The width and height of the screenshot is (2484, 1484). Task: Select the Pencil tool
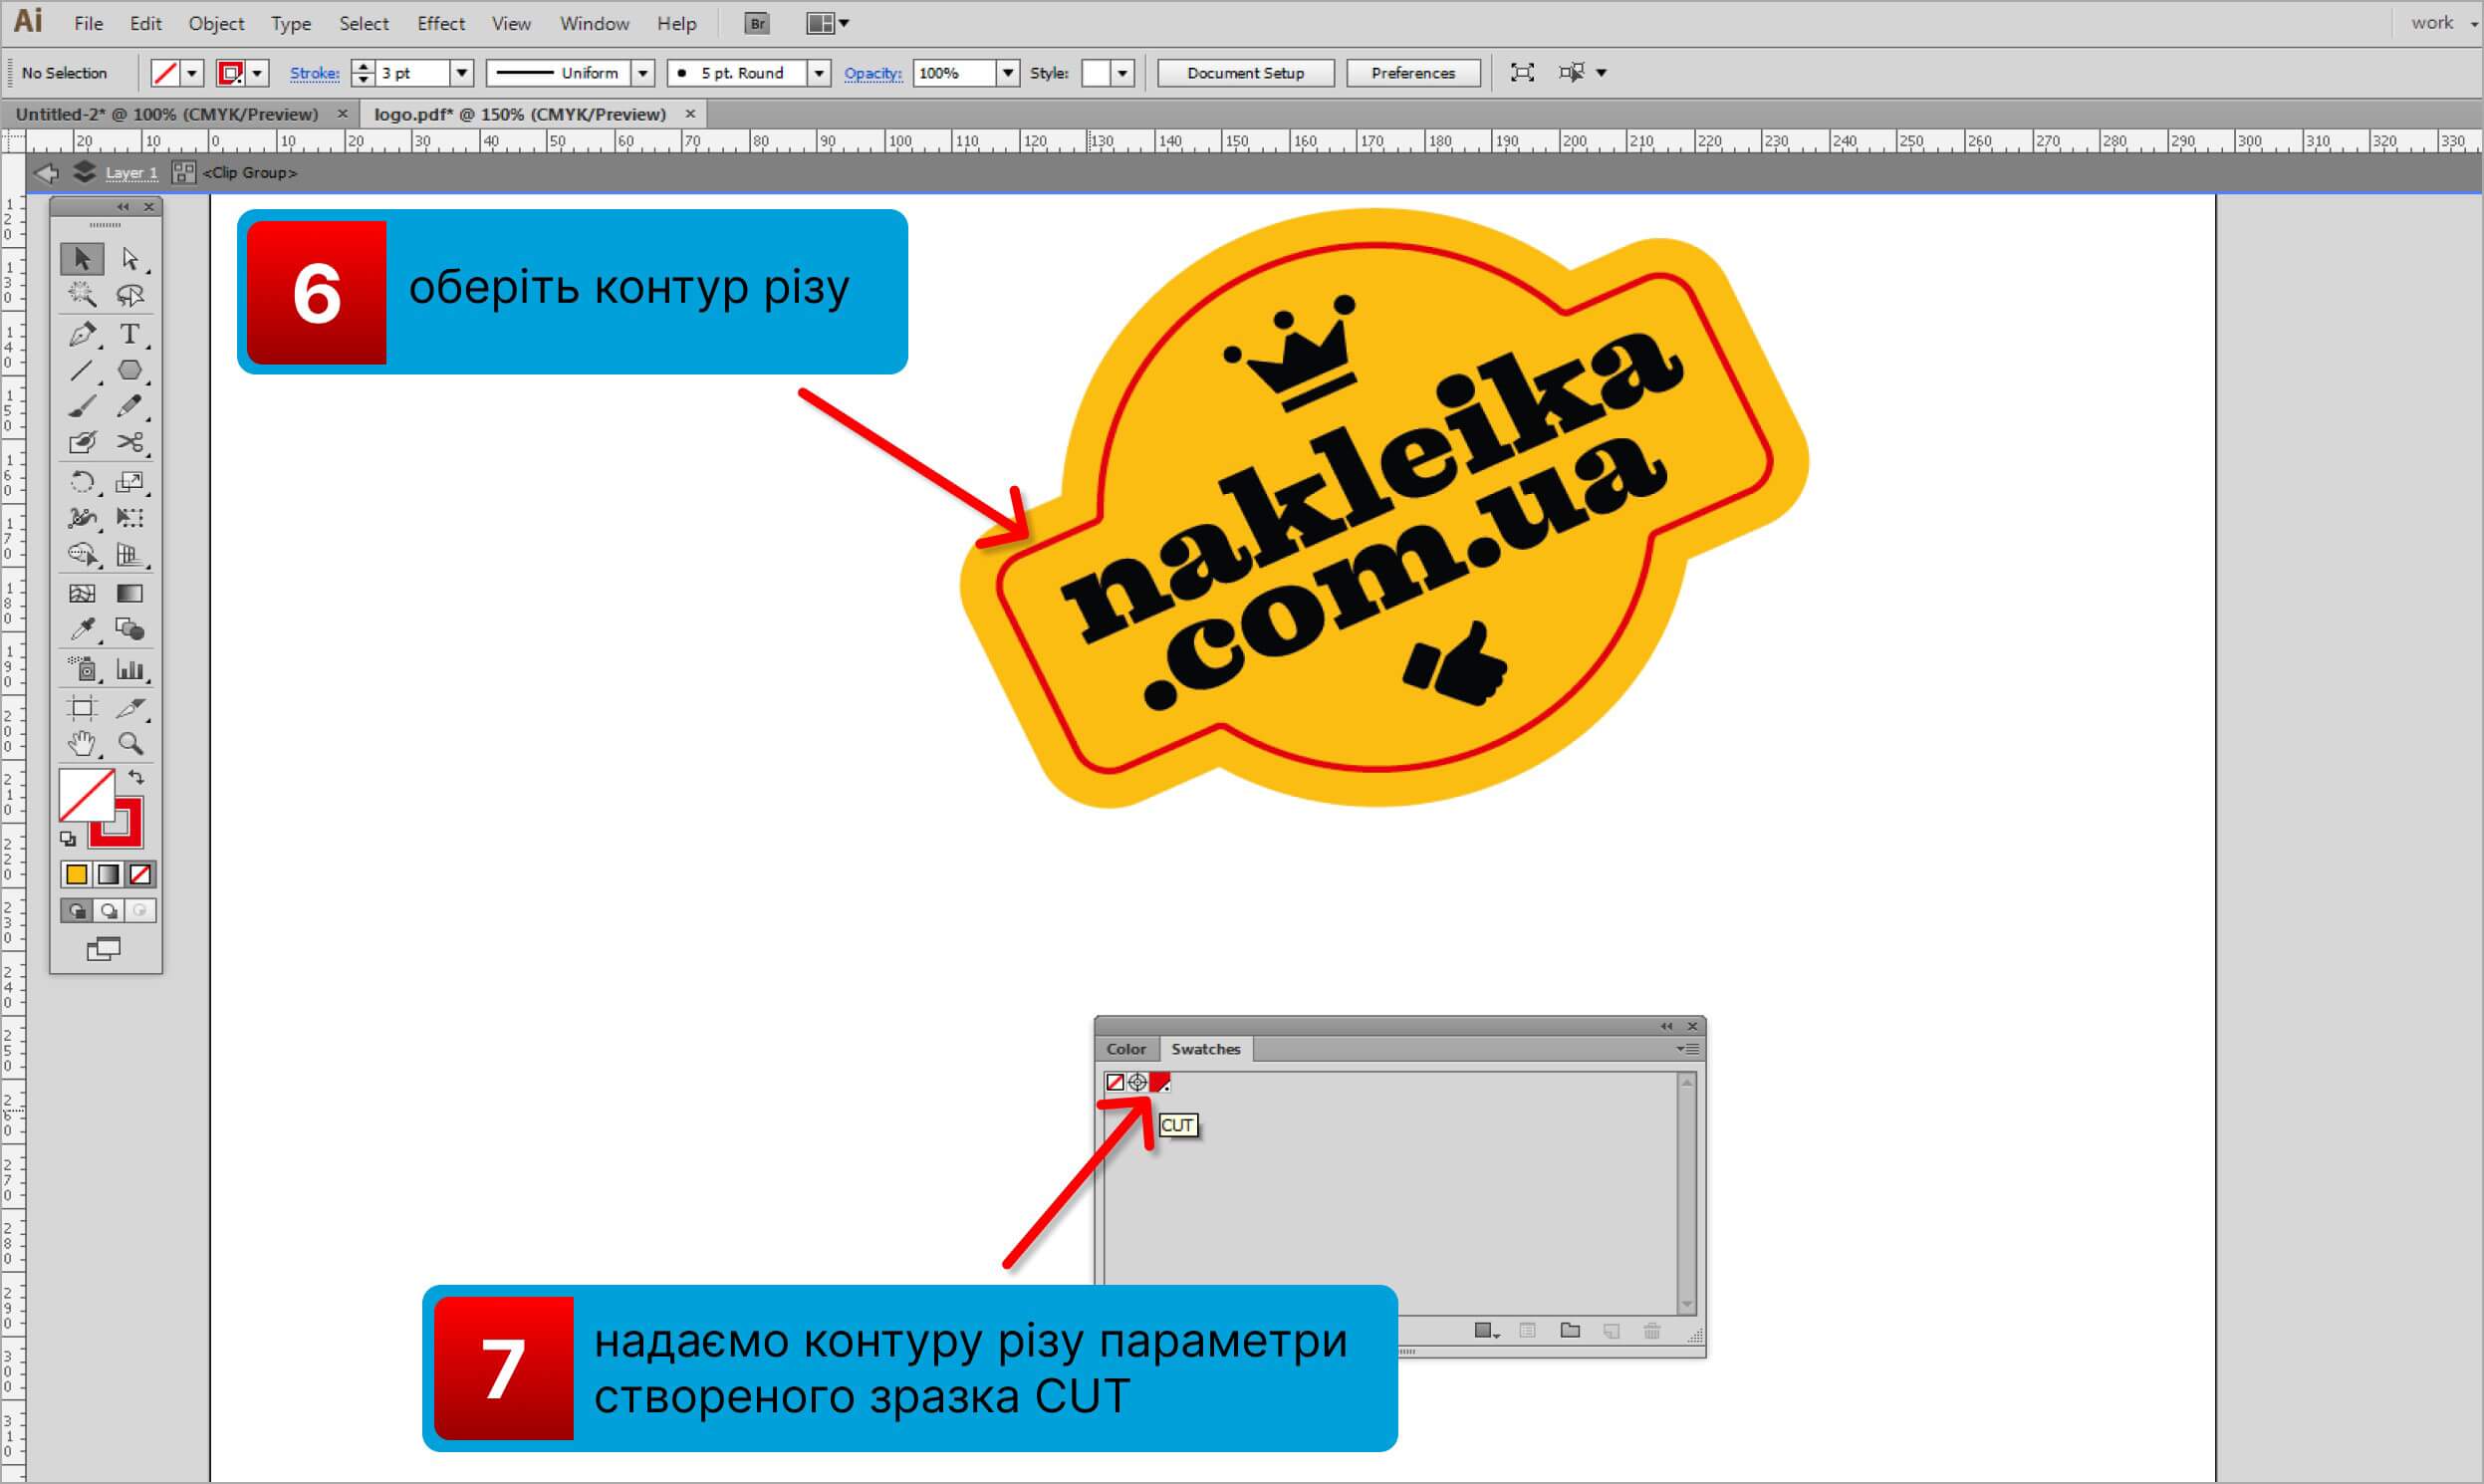pyautogui.click(x=130, y=406)
